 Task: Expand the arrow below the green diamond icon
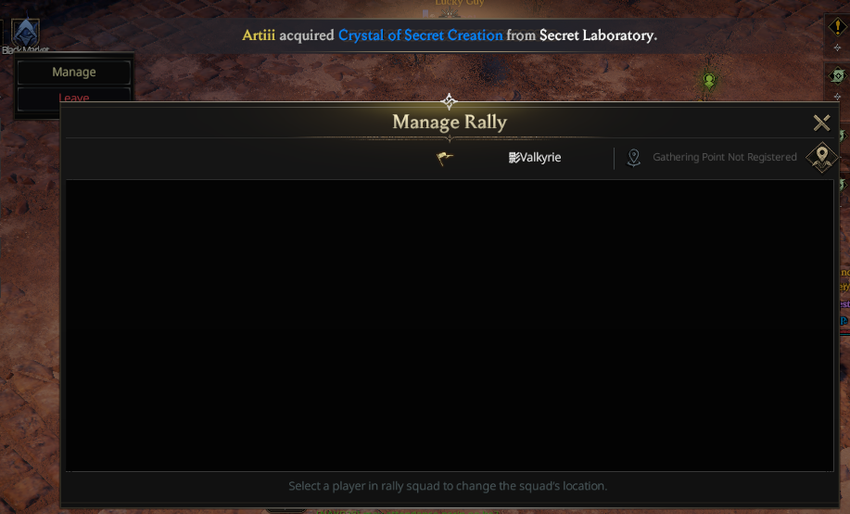coord(837,97)
